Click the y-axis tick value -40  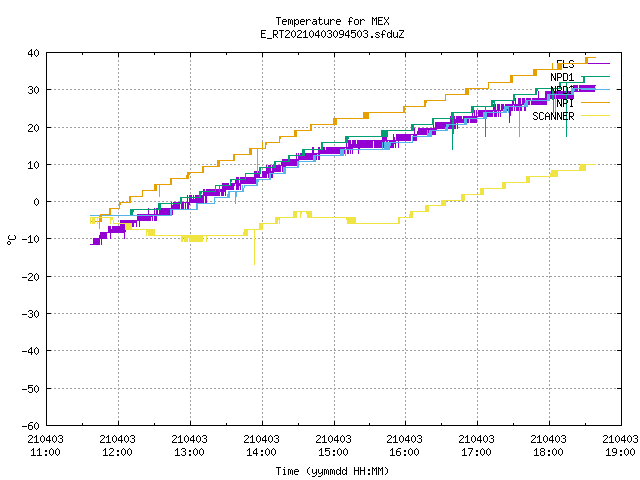point(30,351)
